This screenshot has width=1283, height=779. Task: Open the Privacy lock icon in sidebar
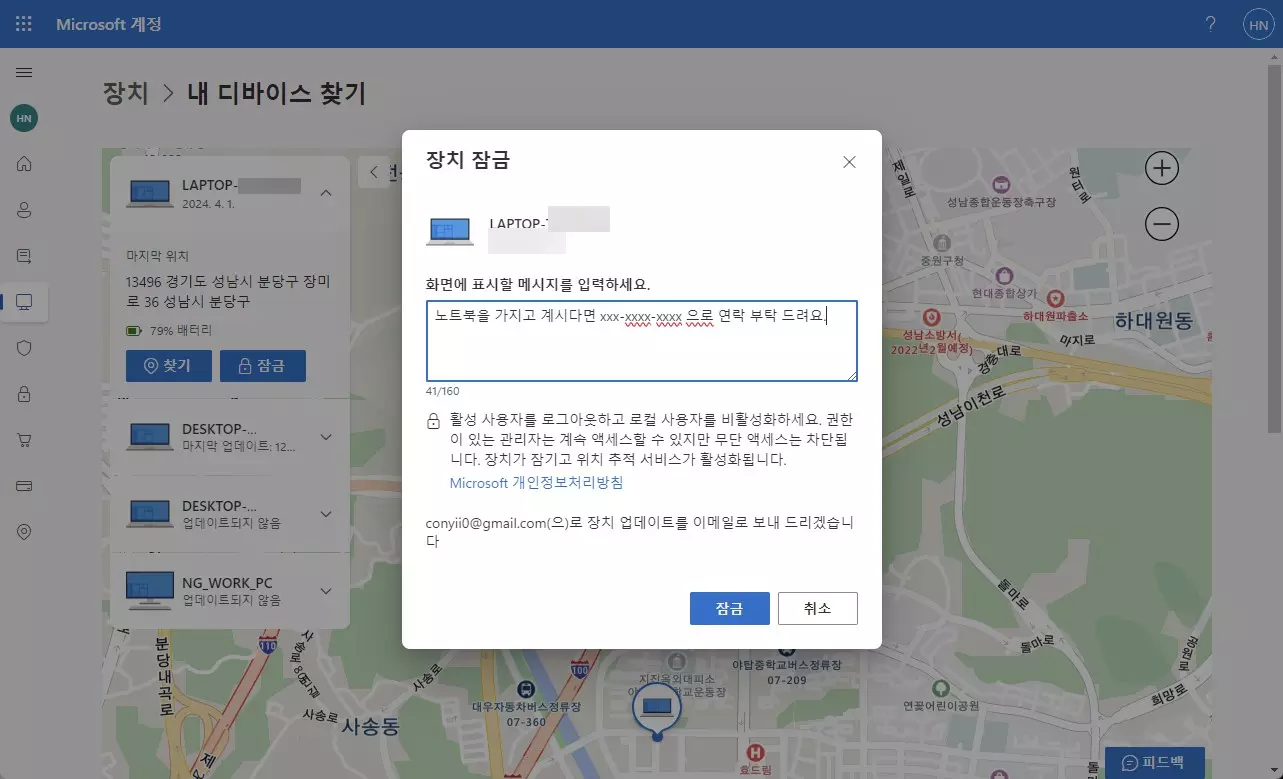coord(24,394)
